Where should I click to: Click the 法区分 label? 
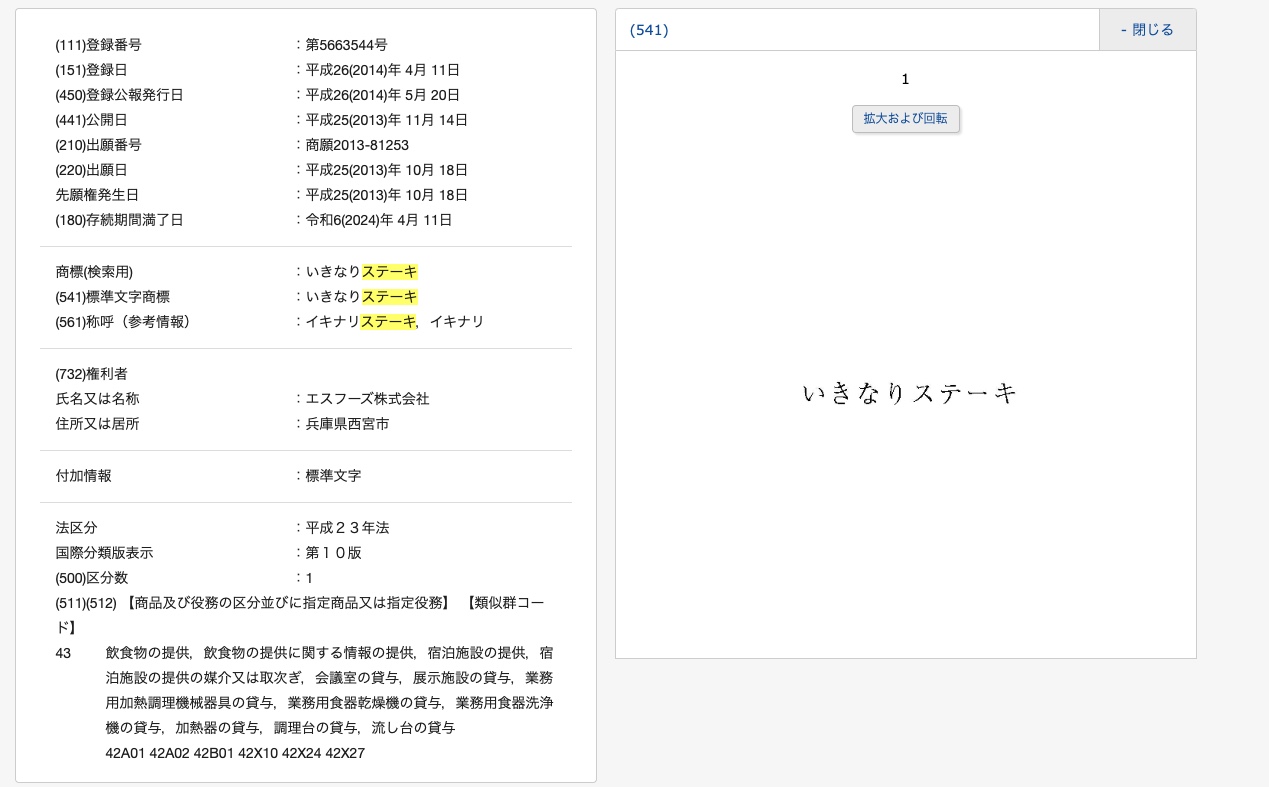coord(76,528)
